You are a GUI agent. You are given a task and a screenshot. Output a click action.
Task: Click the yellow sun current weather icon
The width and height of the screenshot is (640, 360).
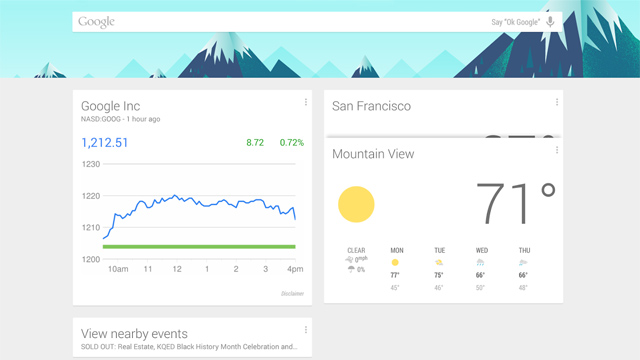coord(356,204)
